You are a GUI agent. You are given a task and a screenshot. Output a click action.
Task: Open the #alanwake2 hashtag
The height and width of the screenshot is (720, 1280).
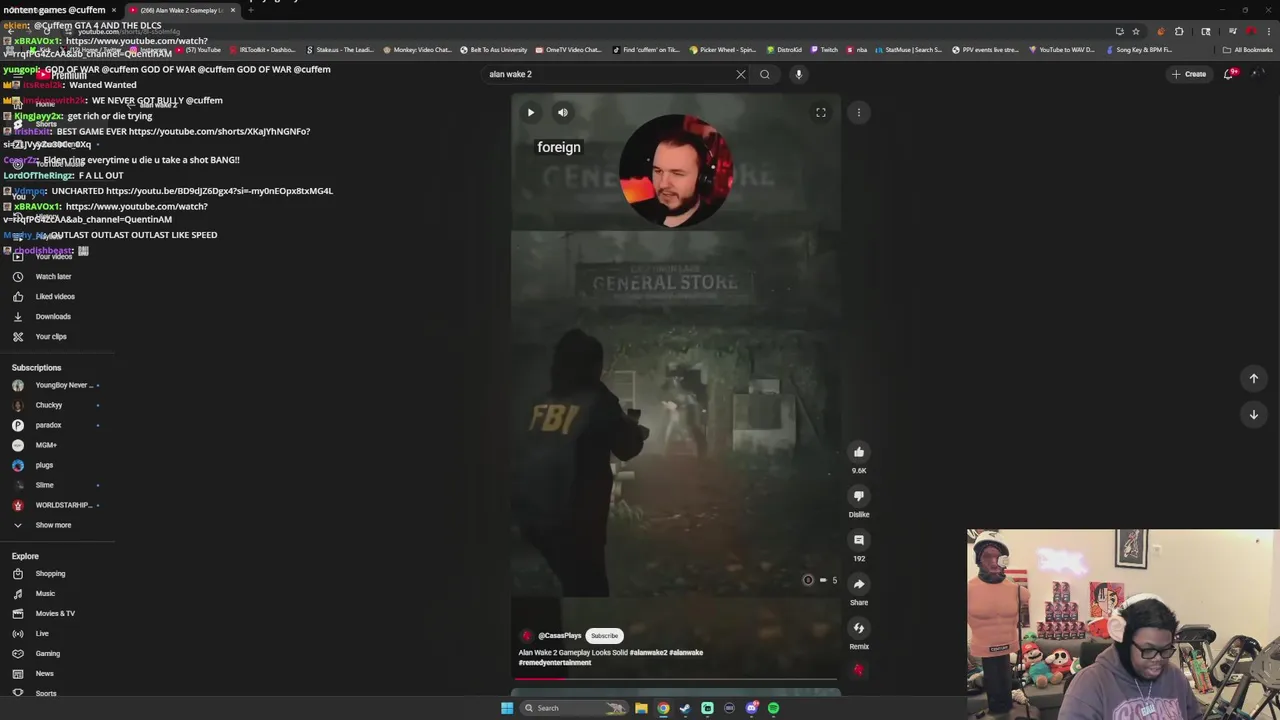click(x=648, y=653)
